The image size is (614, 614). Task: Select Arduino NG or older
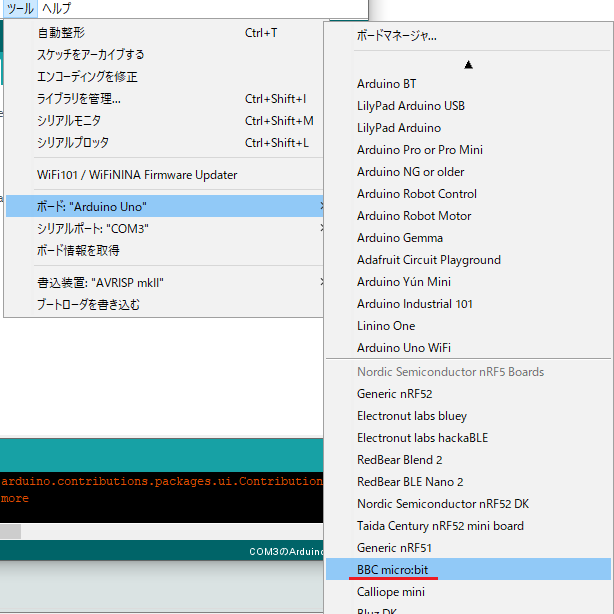tap(468, 172)
